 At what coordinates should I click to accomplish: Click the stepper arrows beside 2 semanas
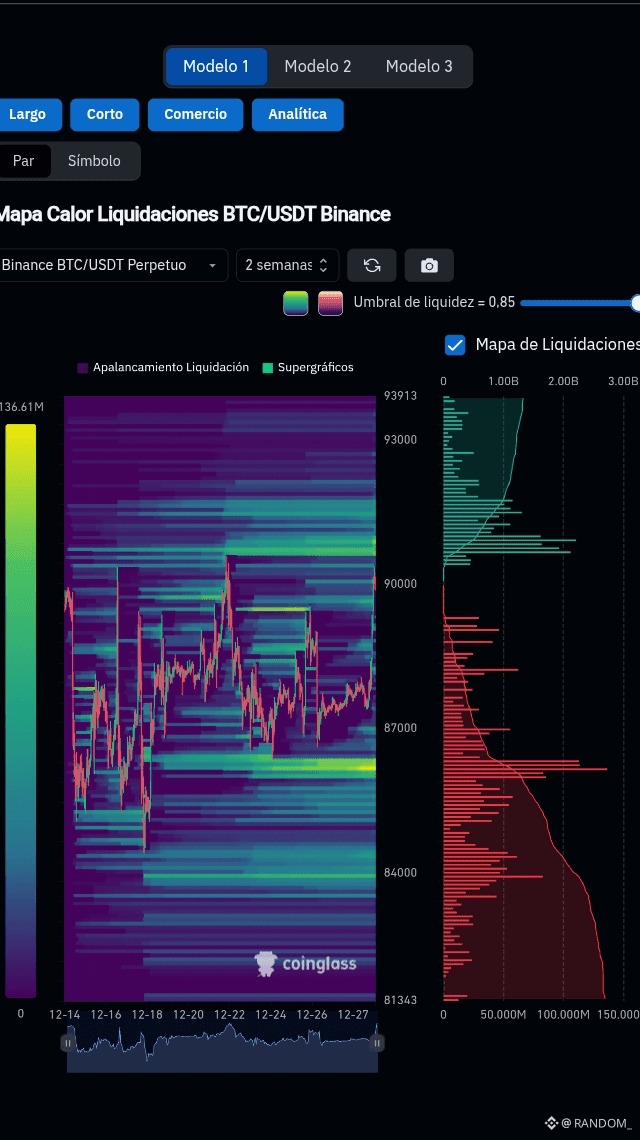pyautogui.click(x=324, y=265)
